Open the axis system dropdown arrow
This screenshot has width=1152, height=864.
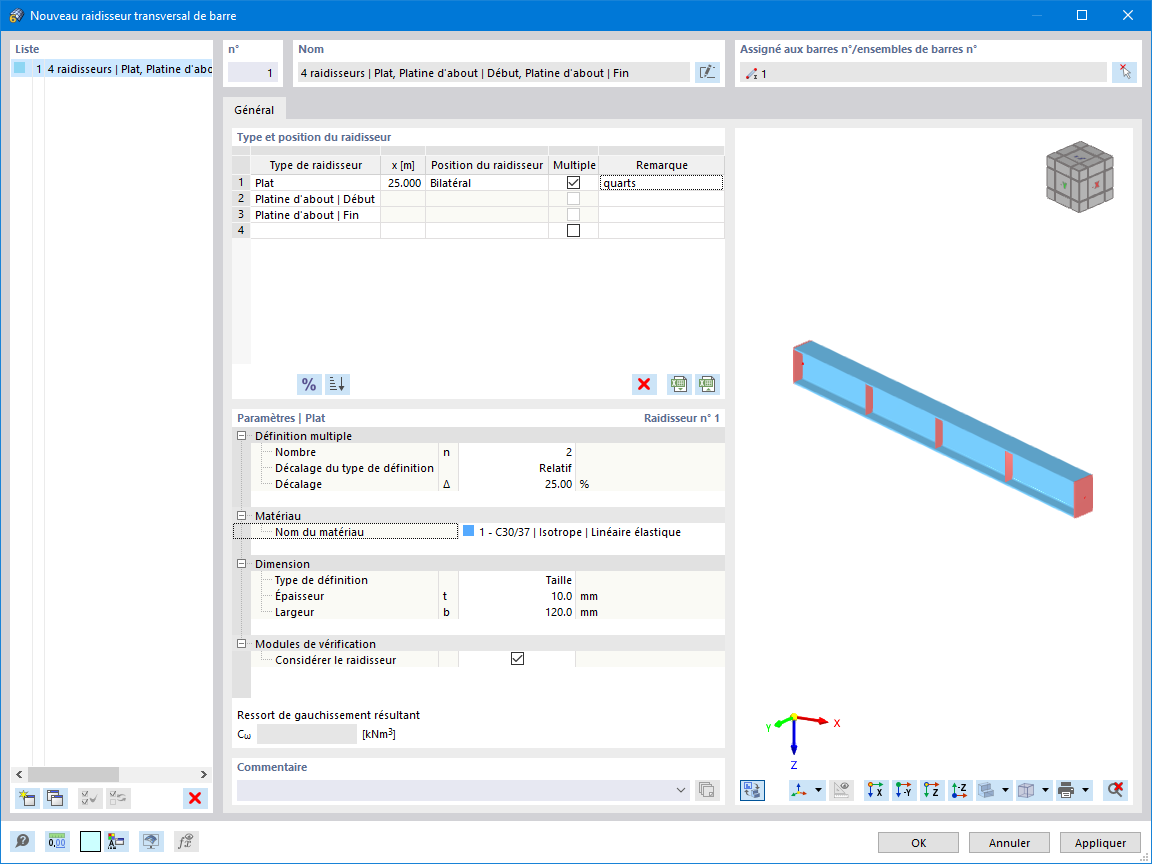point(818,790)
